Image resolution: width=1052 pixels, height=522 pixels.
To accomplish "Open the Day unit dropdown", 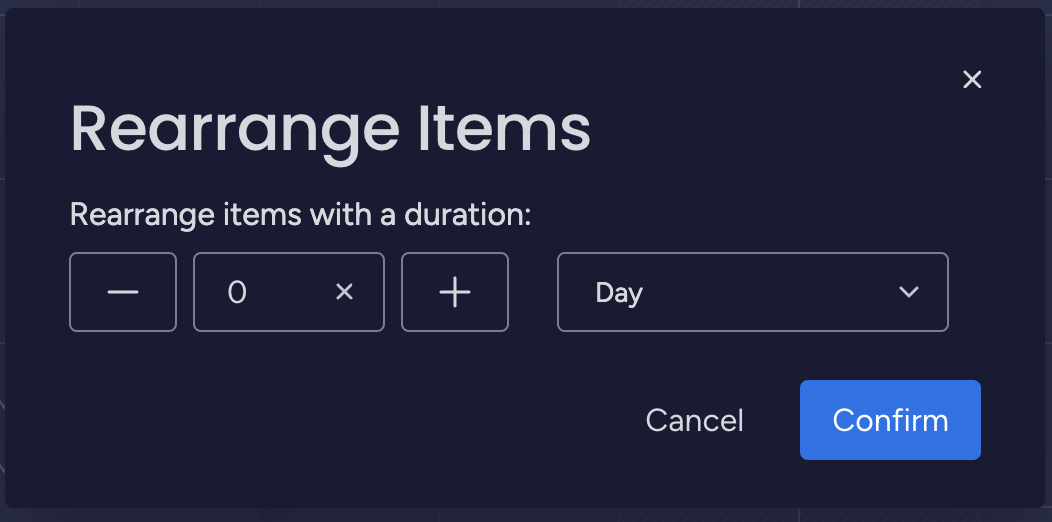I will pyautogui.click(x=752, y=292).
